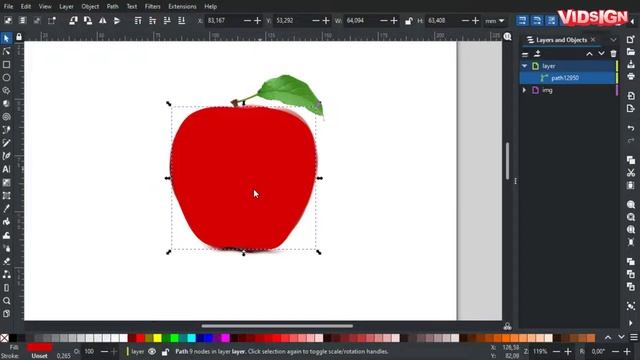Viewport: 640px width, 360px height.
Task: Open units dropdown showing mm
Action: pos(495,21)
